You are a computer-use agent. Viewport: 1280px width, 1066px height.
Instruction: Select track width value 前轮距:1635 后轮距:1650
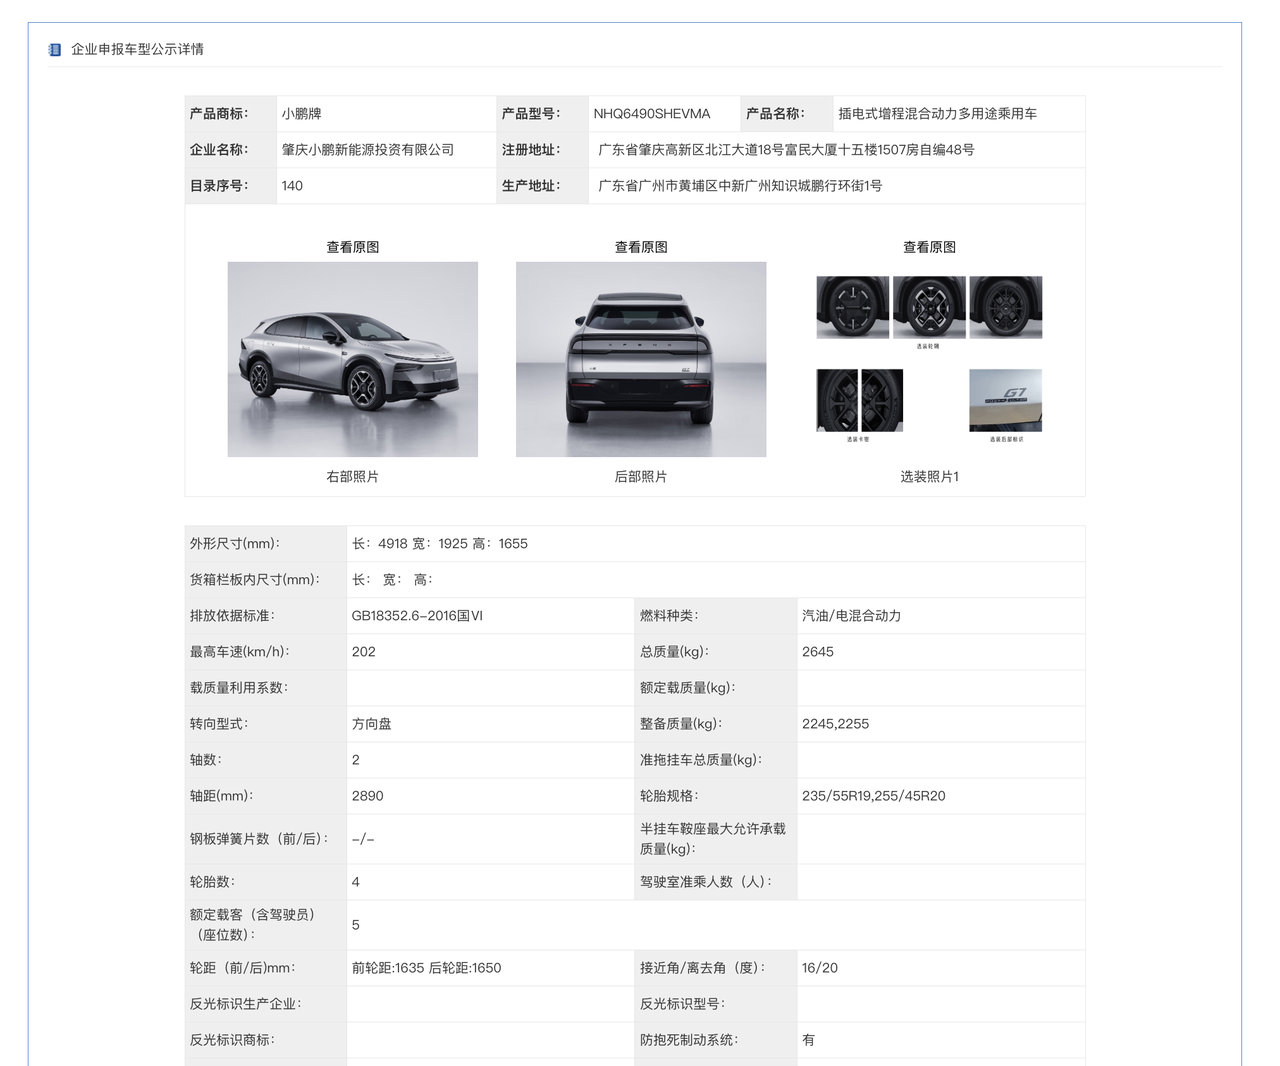[x=426, y=968]
